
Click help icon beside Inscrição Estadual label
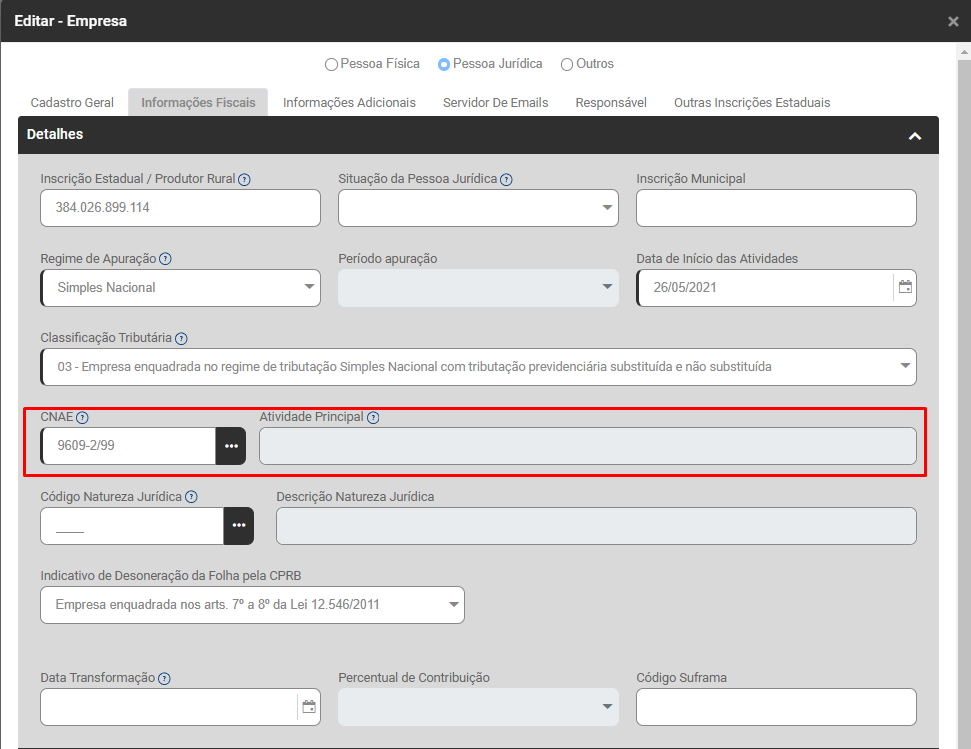[x=244, y=179]
